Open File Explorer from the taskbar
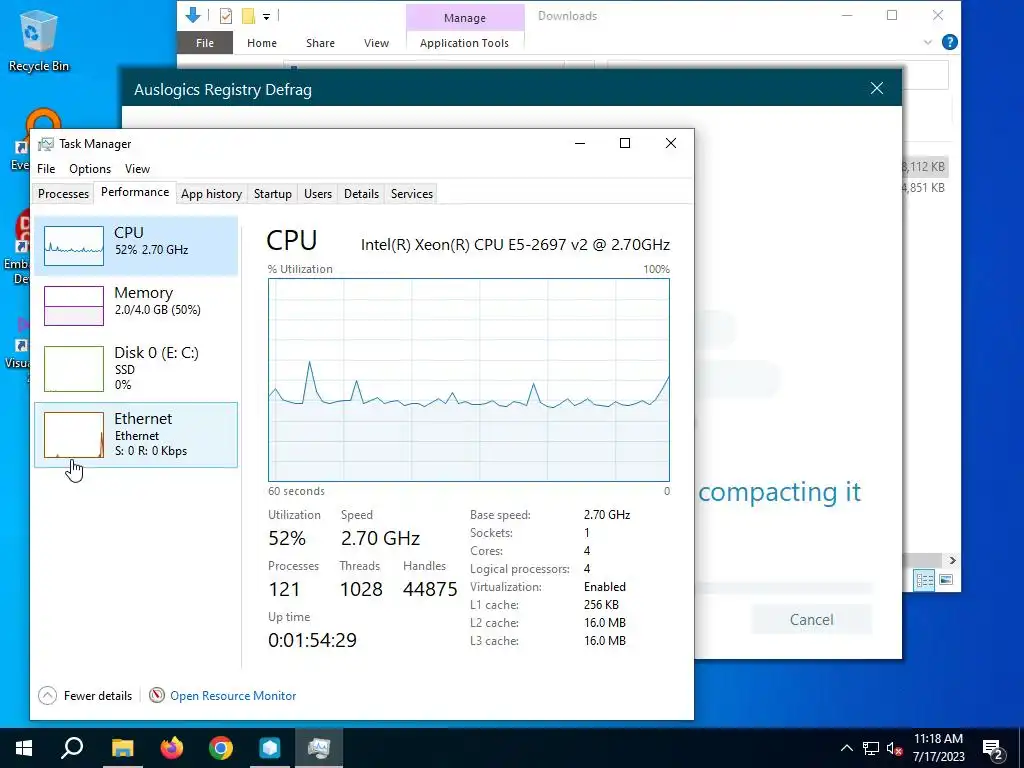The height and width of the screenshot is (768, 1024). [x=122, y=748]
